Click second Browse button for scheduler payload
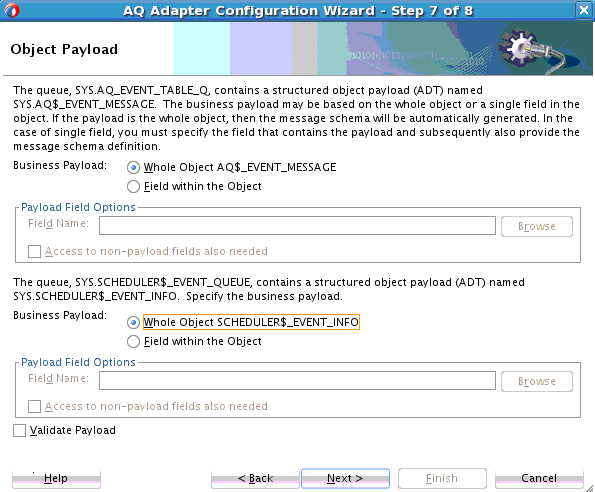 pos(537,381)
